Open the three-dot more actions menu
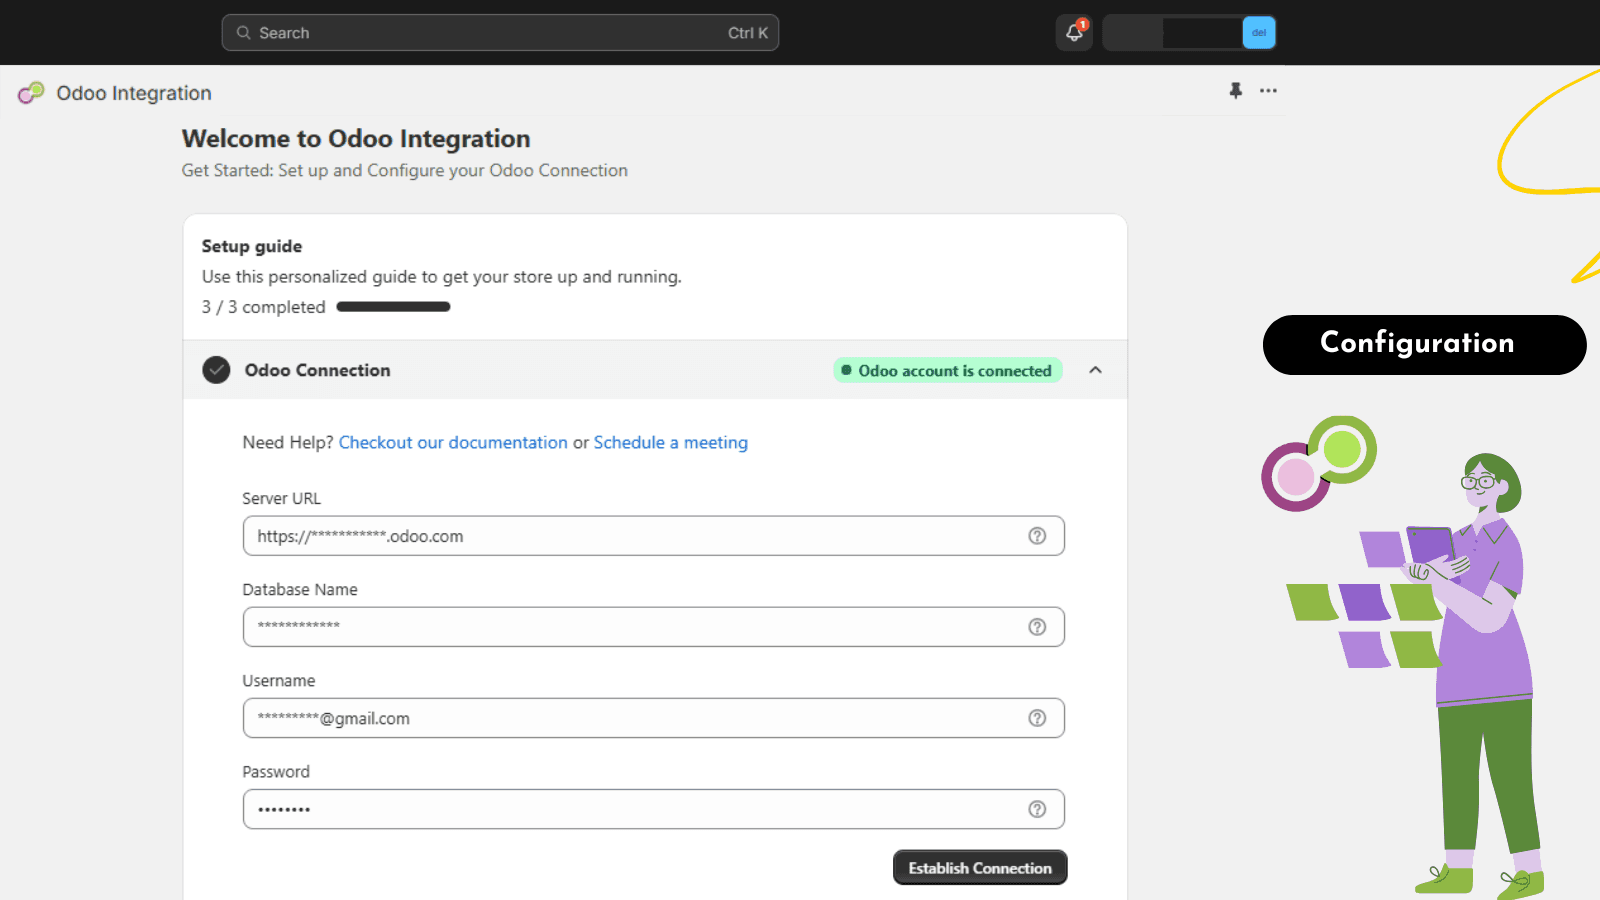 pos(1268,91)
